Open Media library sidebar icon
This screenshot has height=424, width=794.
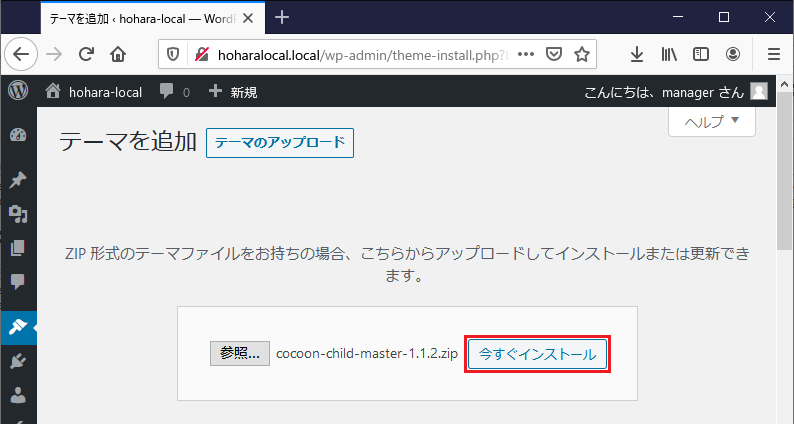pos(17,214)
